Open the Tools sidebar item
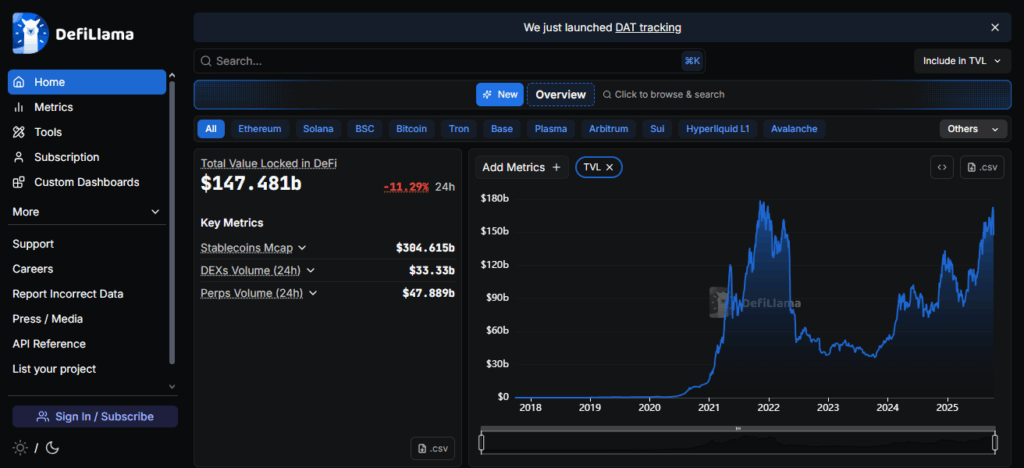Screen dimensions: 1024x468 click(47, 132)
